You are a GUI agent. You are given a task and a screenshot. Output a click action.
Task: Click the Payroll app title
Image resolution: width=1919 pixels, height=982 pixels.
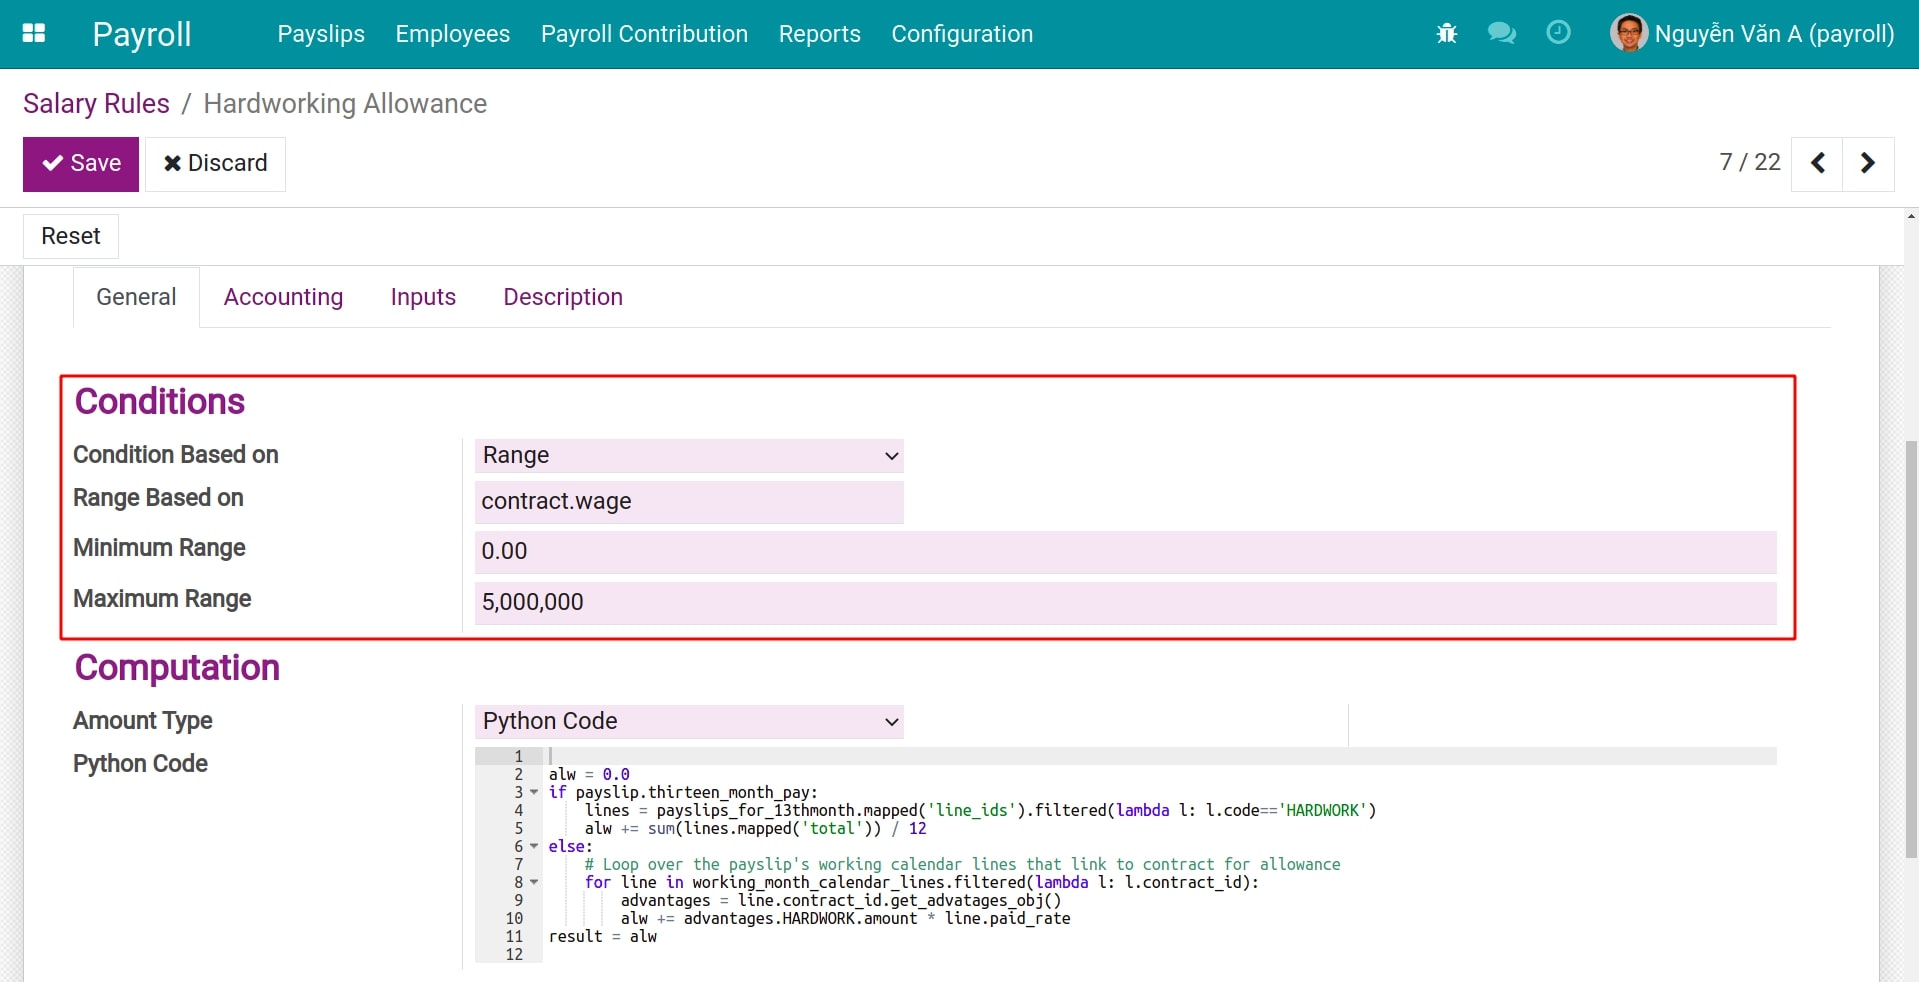point(141,34)
